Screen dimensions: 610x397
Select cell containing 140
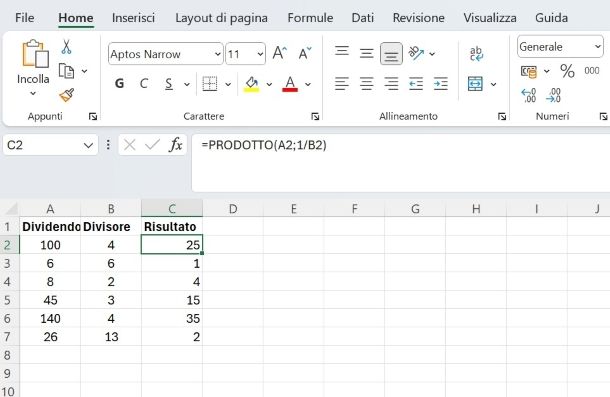pyautogui.click(x=50, y=318)
